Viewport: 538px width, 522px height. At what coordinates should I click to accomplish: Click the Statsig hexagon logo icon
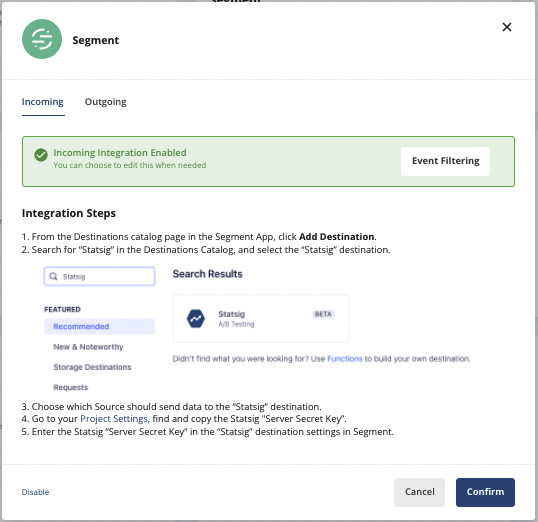click(196, 318)
